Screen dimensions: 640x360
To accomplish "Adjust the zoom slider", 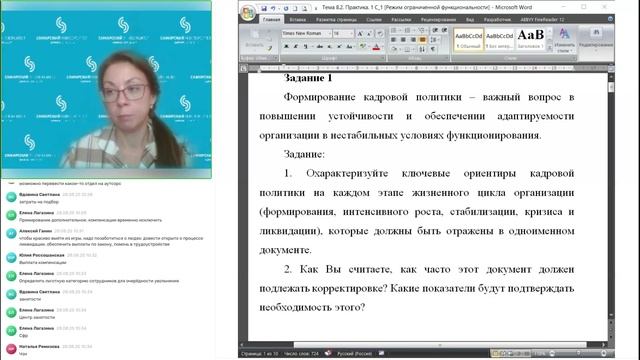I will [x=578, y=353].
